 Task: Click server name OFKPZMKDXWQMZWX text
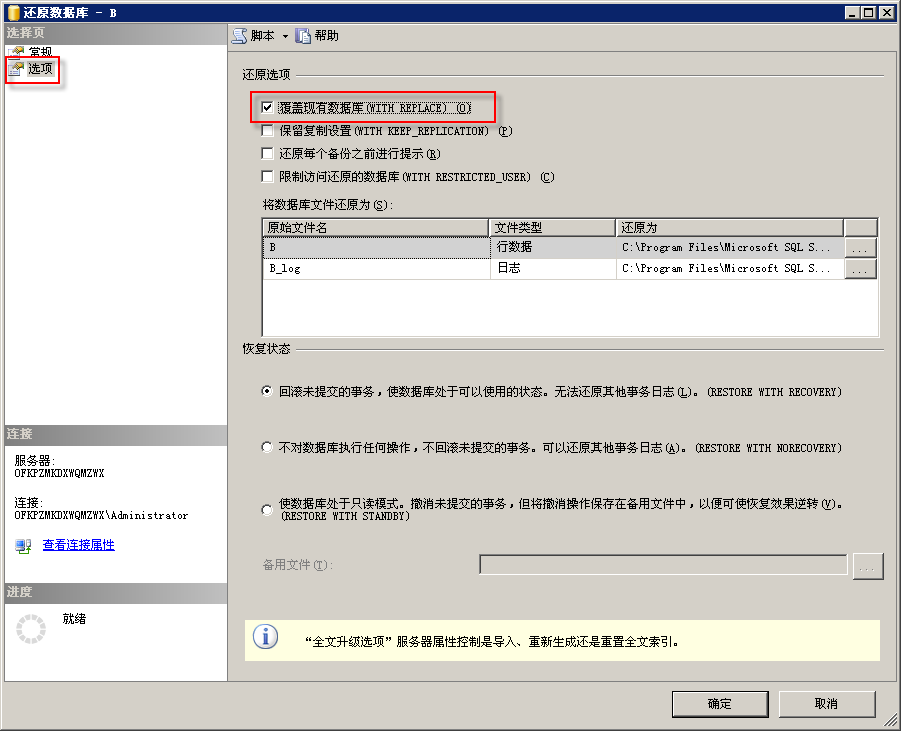point(59,474)
